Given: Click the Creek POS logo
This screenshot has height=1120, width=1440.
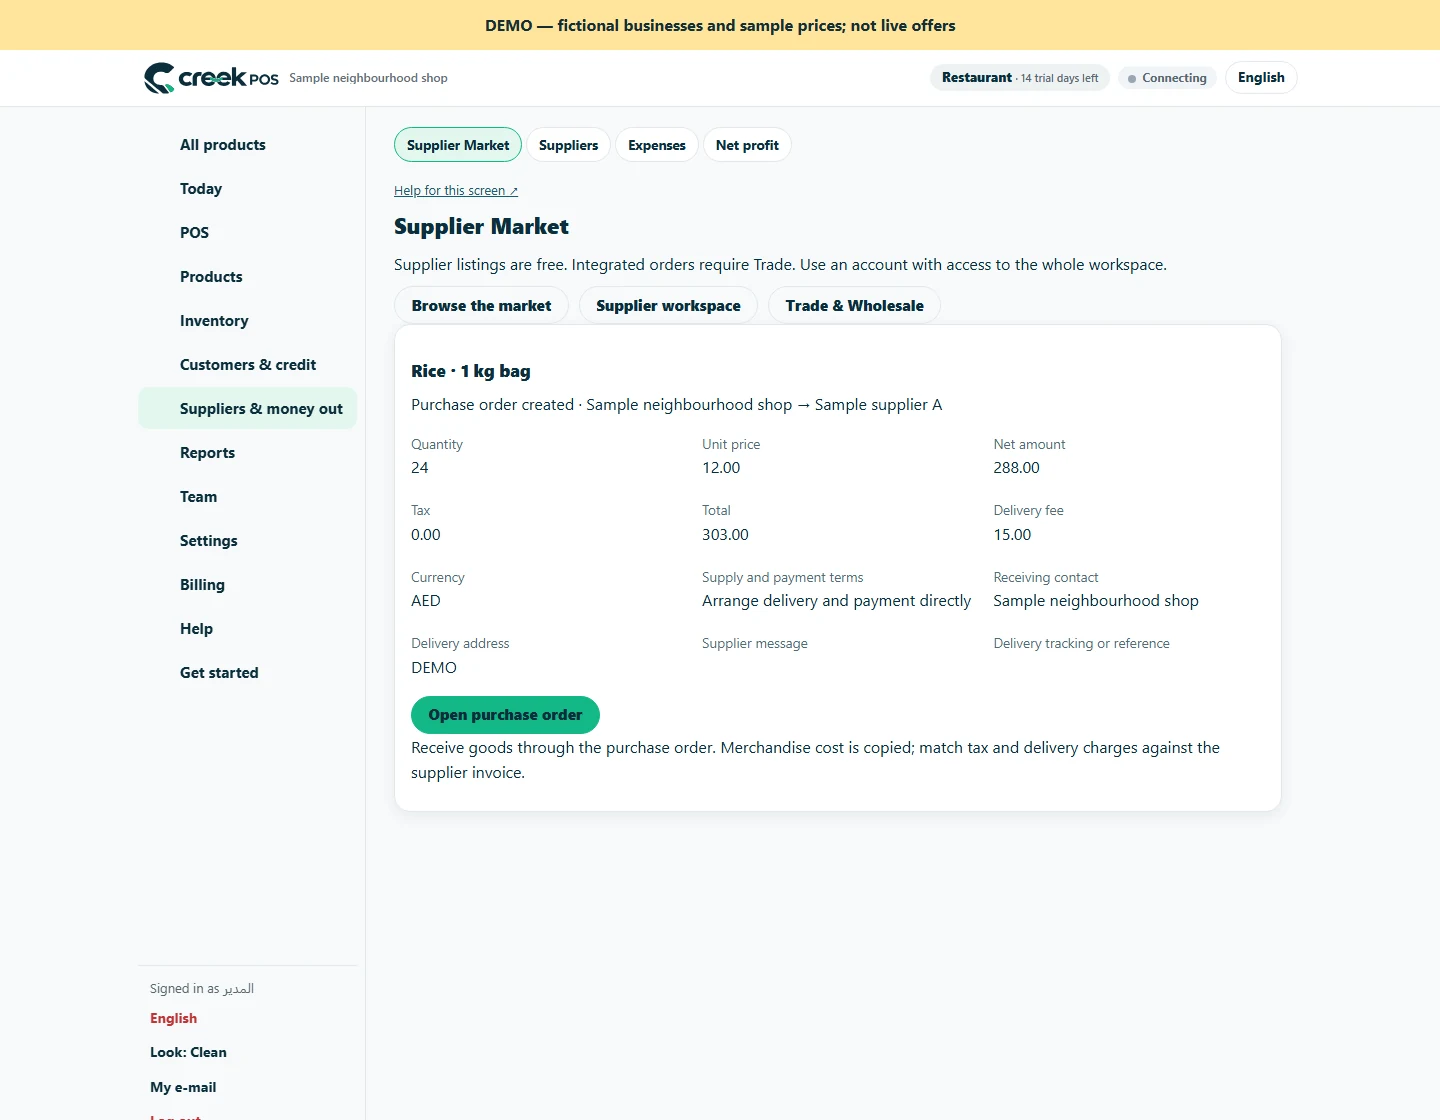Looking at the screenshot, I should (211, 77).
